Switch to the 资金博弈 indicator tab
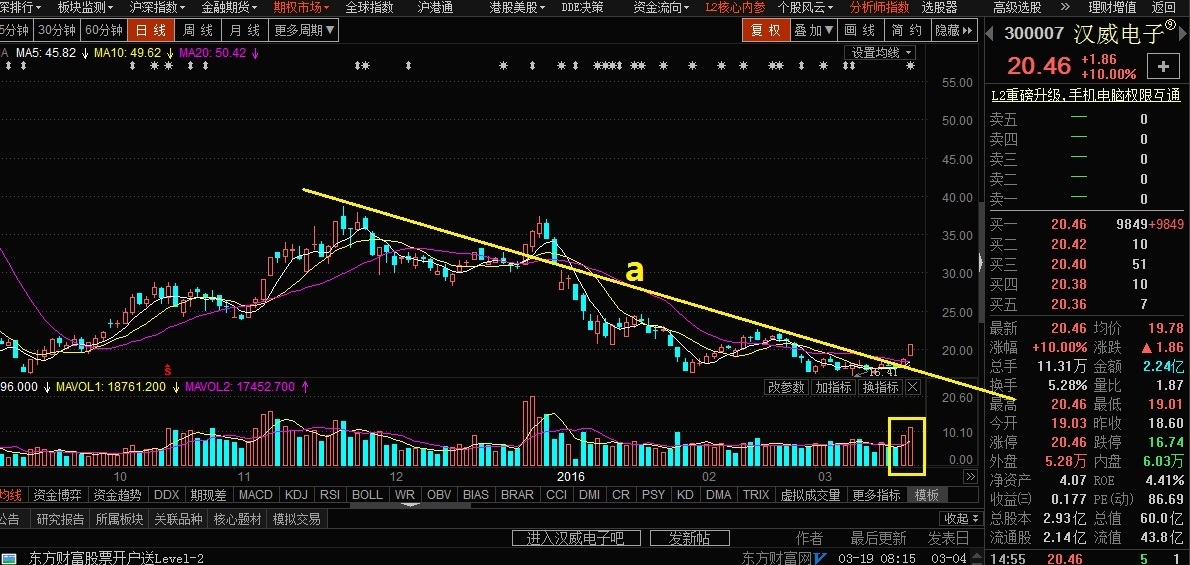 (x=59, y=495)
